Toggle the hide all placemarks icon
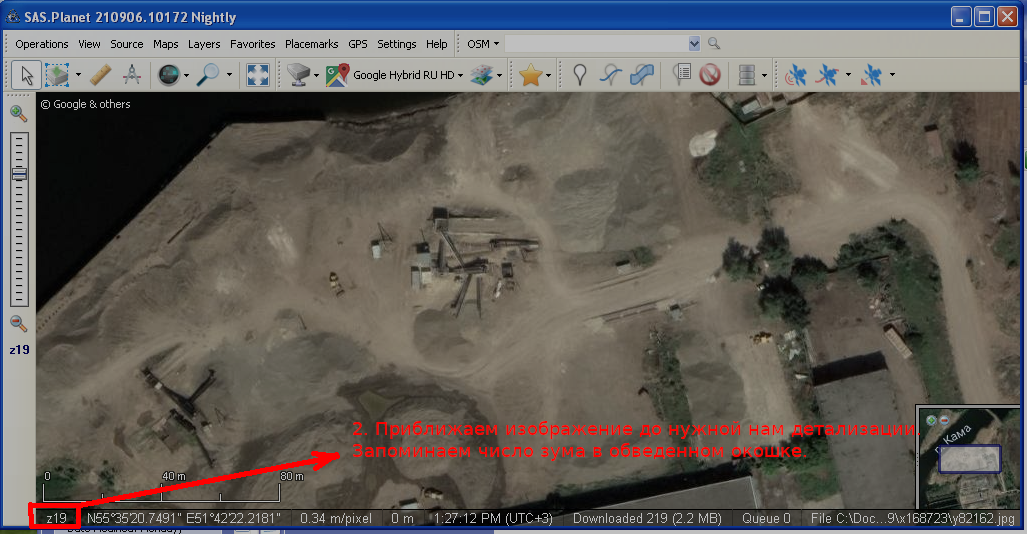This screenshot has height=534, width=1027. coord(710,75)
